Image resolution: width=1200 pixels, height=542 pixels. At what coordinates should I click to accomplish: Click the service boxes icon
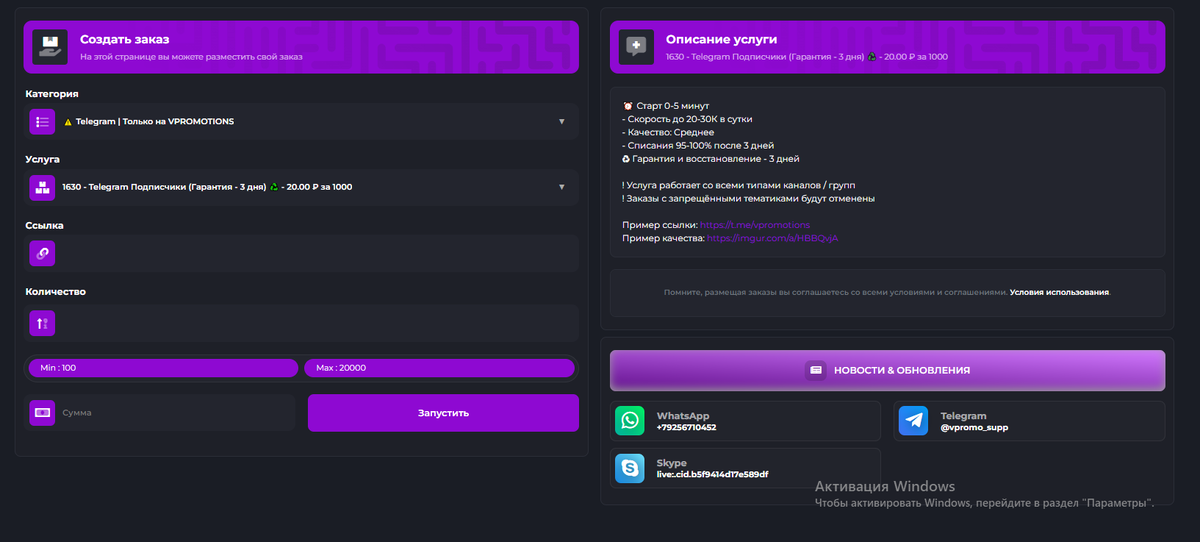tap(42, 187)
